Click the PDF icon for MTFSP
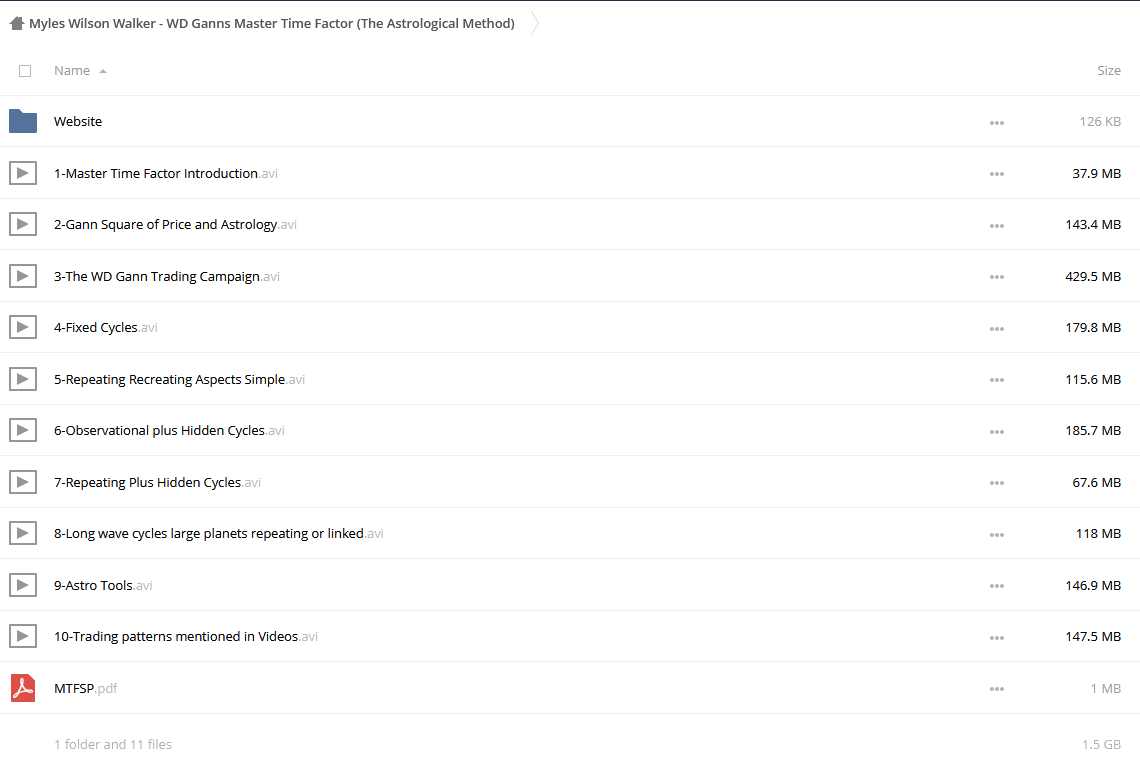1140x763 pixels. click(x=23, y=687)
